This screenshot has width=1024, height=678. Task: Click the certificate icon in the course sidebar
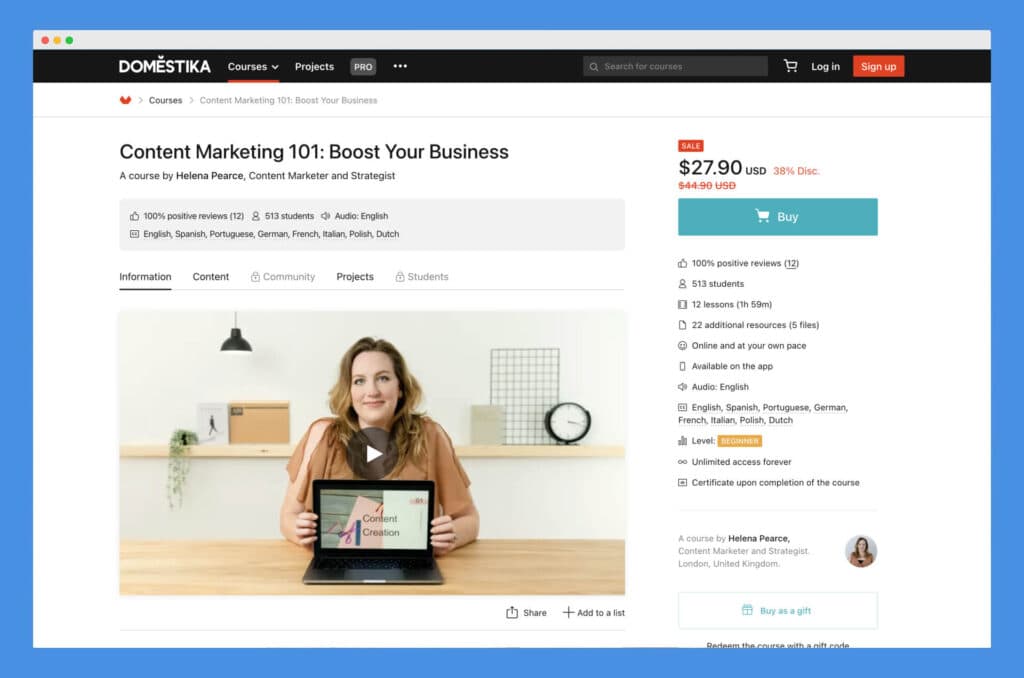tap(683, 482)
